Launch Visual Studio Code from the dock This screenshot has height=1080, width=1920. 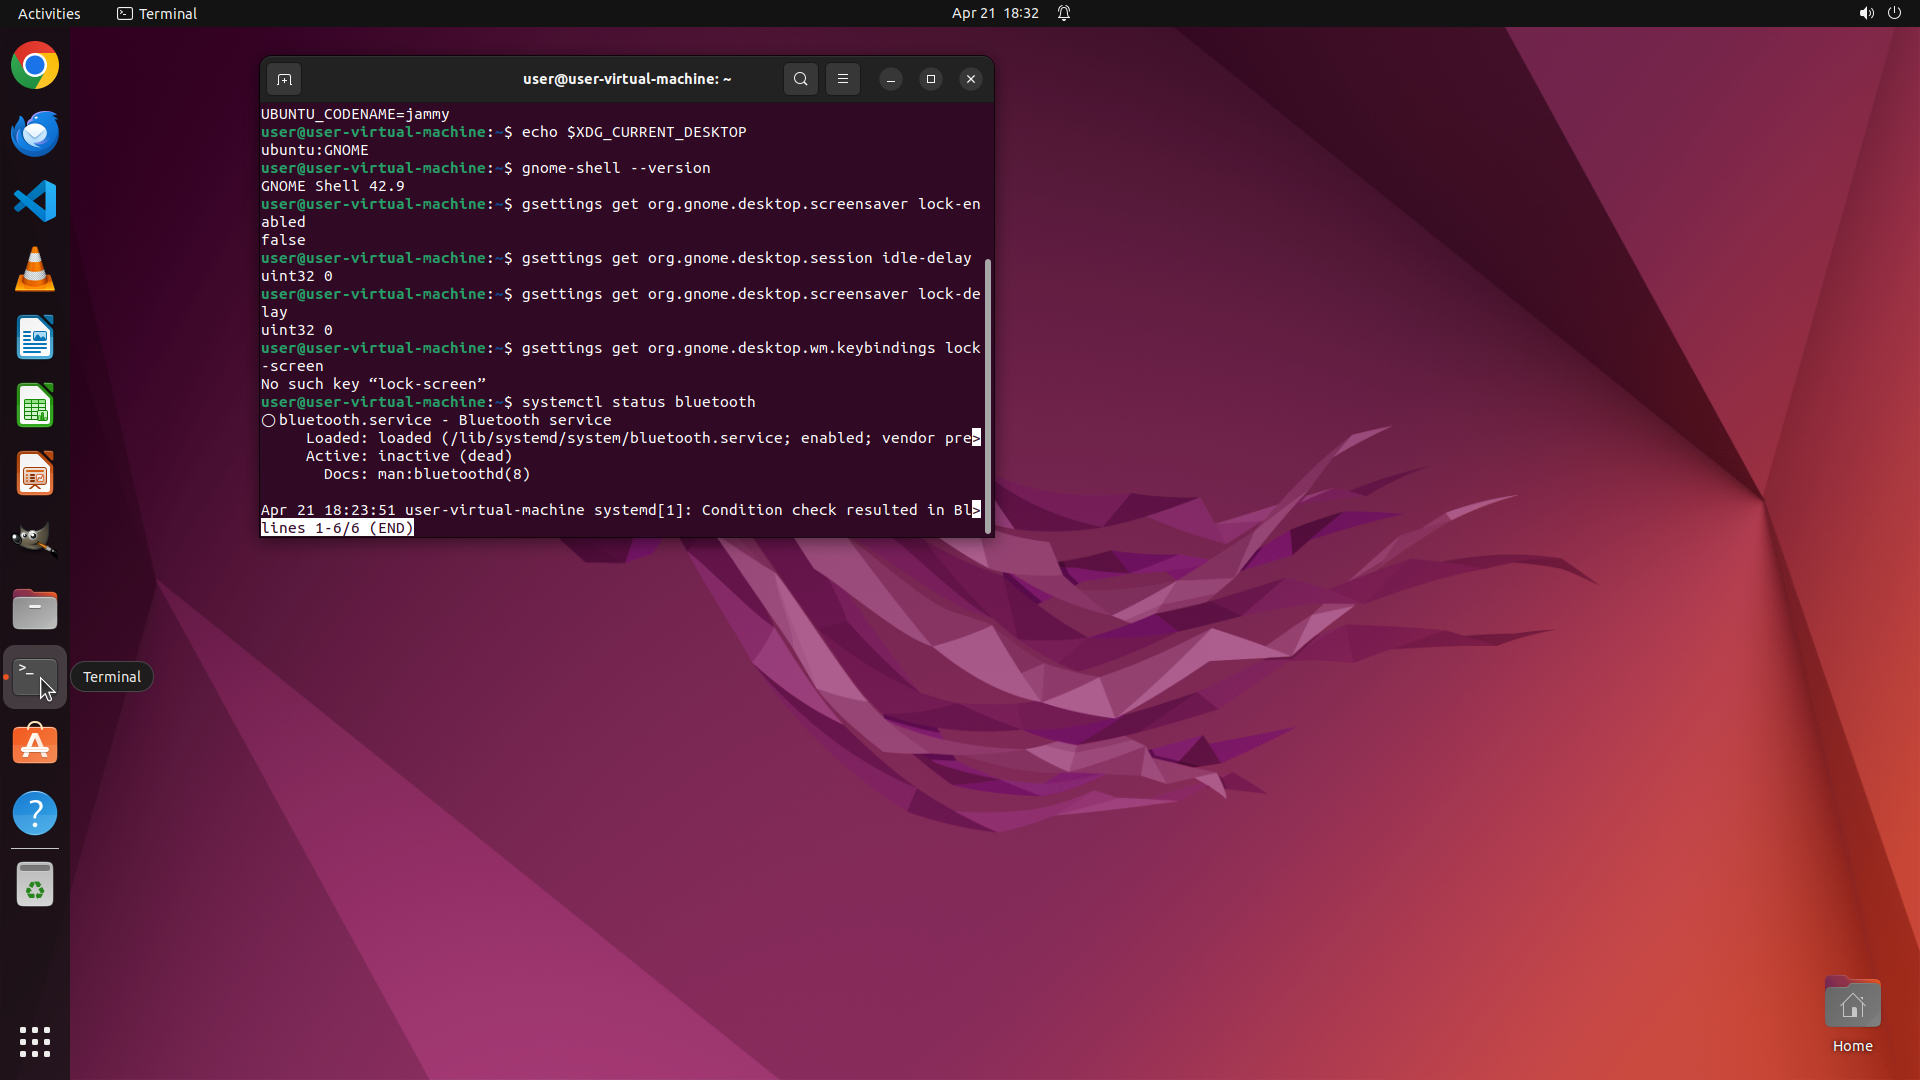[35, 202]
